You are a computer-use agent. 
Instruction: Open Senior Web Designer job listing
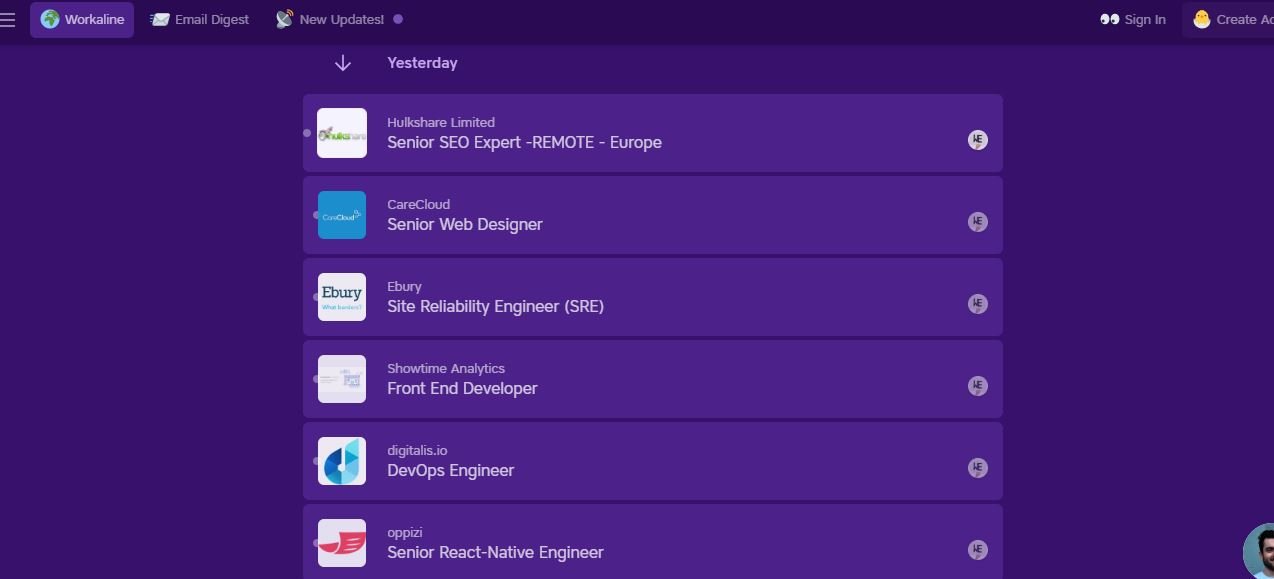(x=465, y=225)
